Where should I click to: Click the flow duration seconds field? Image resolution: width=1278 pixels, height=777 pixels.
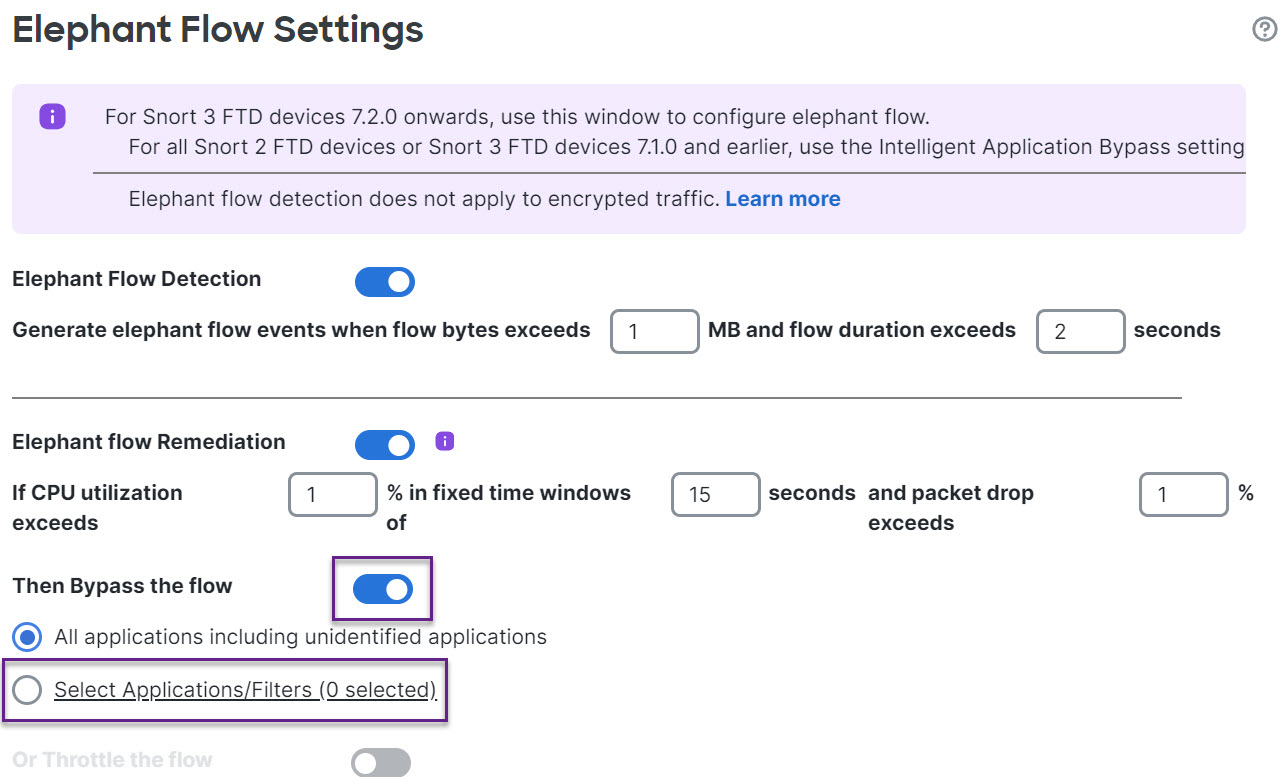1080,332
